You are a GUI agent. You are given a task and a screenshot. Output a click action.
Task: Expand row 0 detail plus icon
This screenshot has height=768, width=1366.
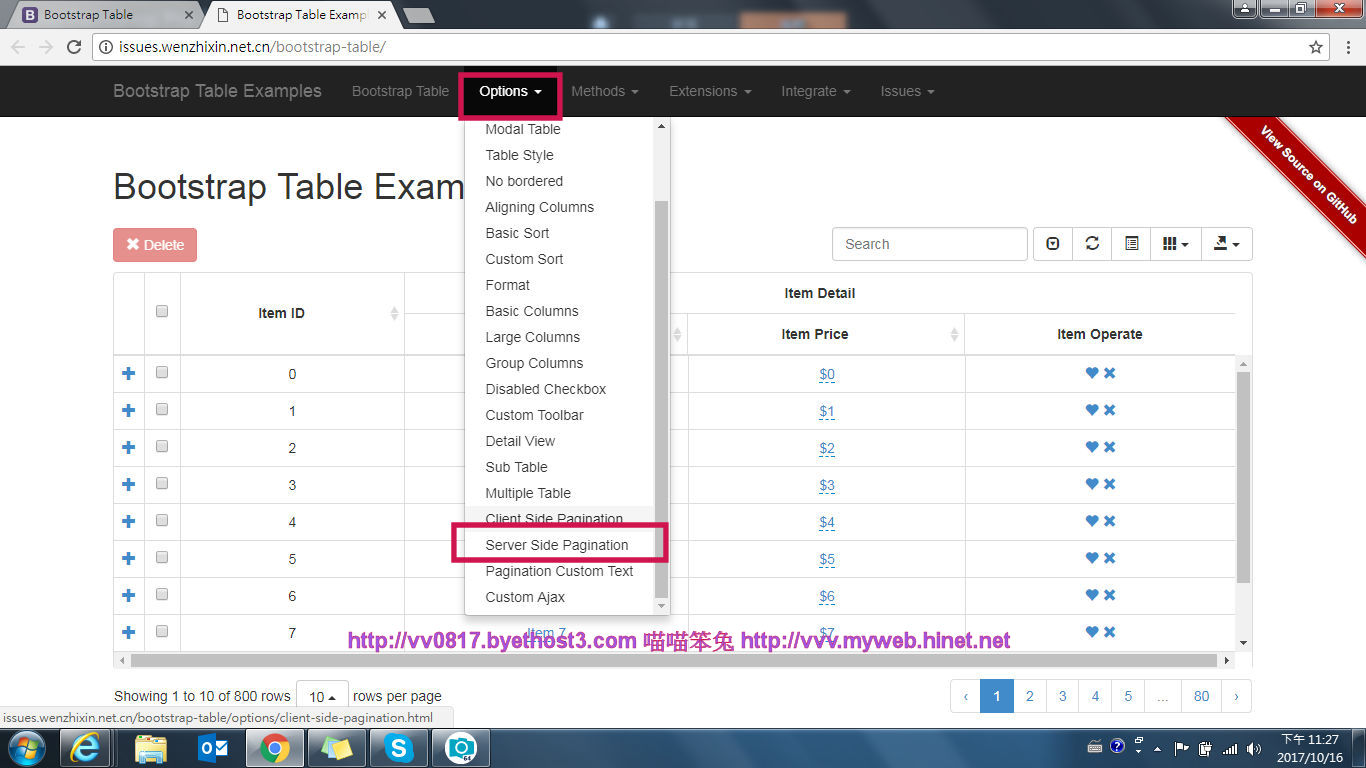click(x=128, y=373)
